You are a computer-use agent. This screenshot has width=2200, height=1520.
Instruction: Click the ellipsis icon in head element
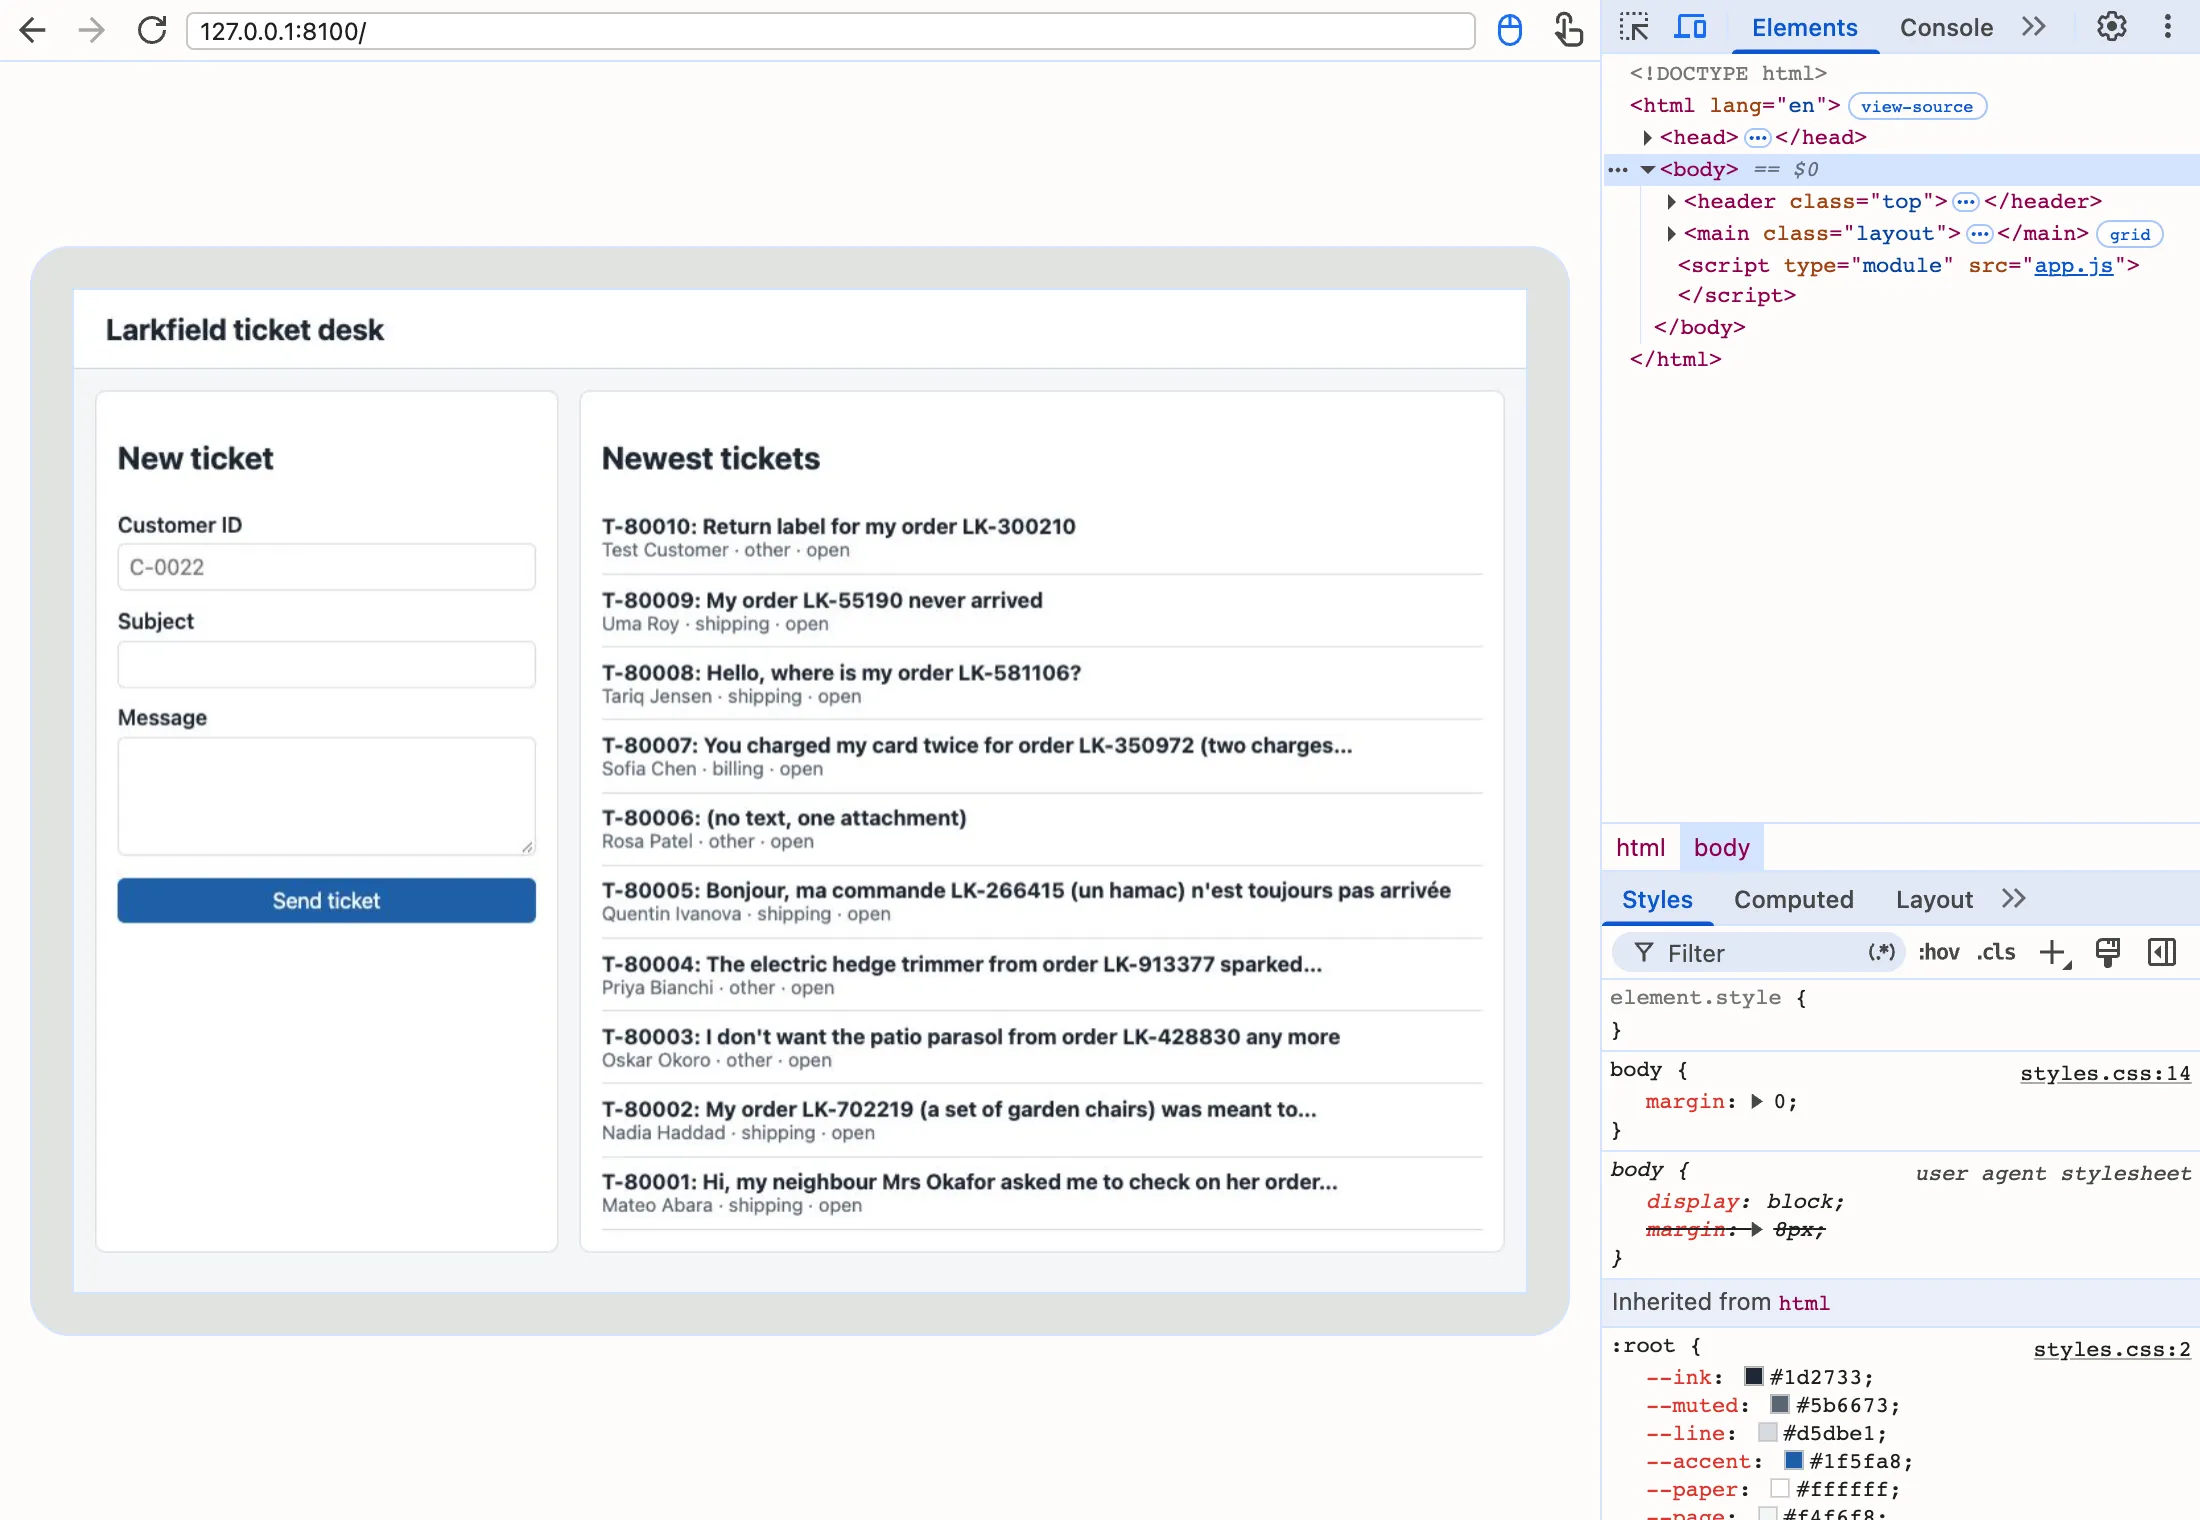point(1757,138)
